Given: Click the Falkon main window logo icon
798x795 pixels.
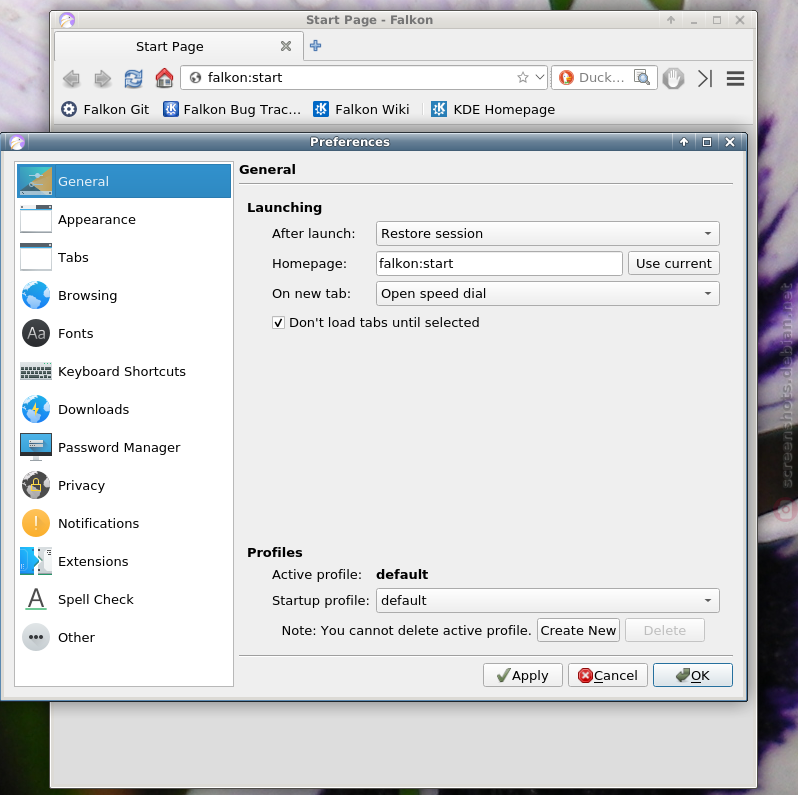Looking at the screenshot, I should coord(67,20).
